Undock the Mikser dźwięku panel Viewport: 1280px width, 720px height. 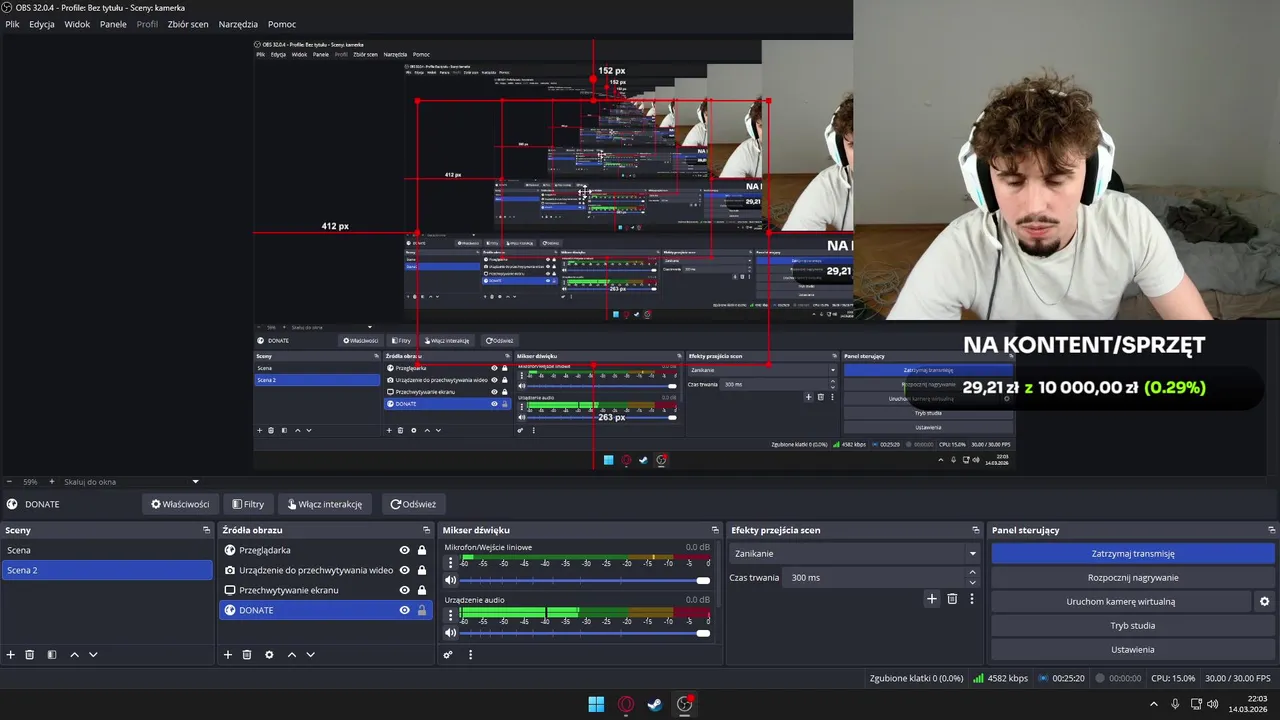(x=715, y=530)
